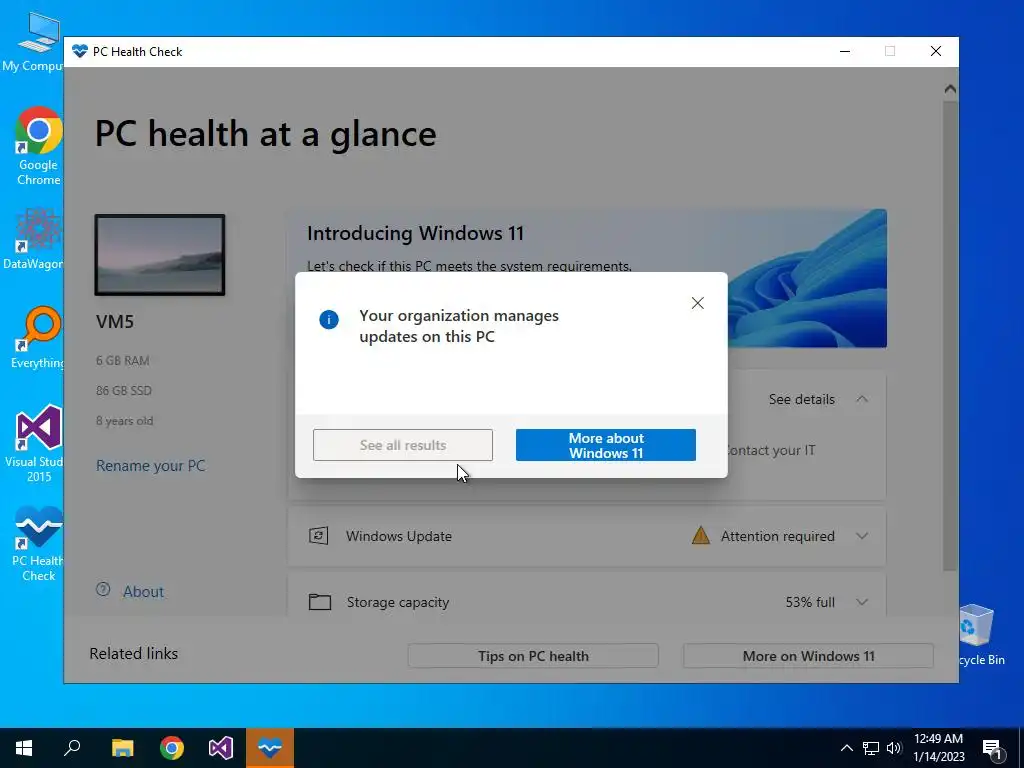1024x768 pixels.
Task: Open the notification center icon
Action: coord(993,750)
